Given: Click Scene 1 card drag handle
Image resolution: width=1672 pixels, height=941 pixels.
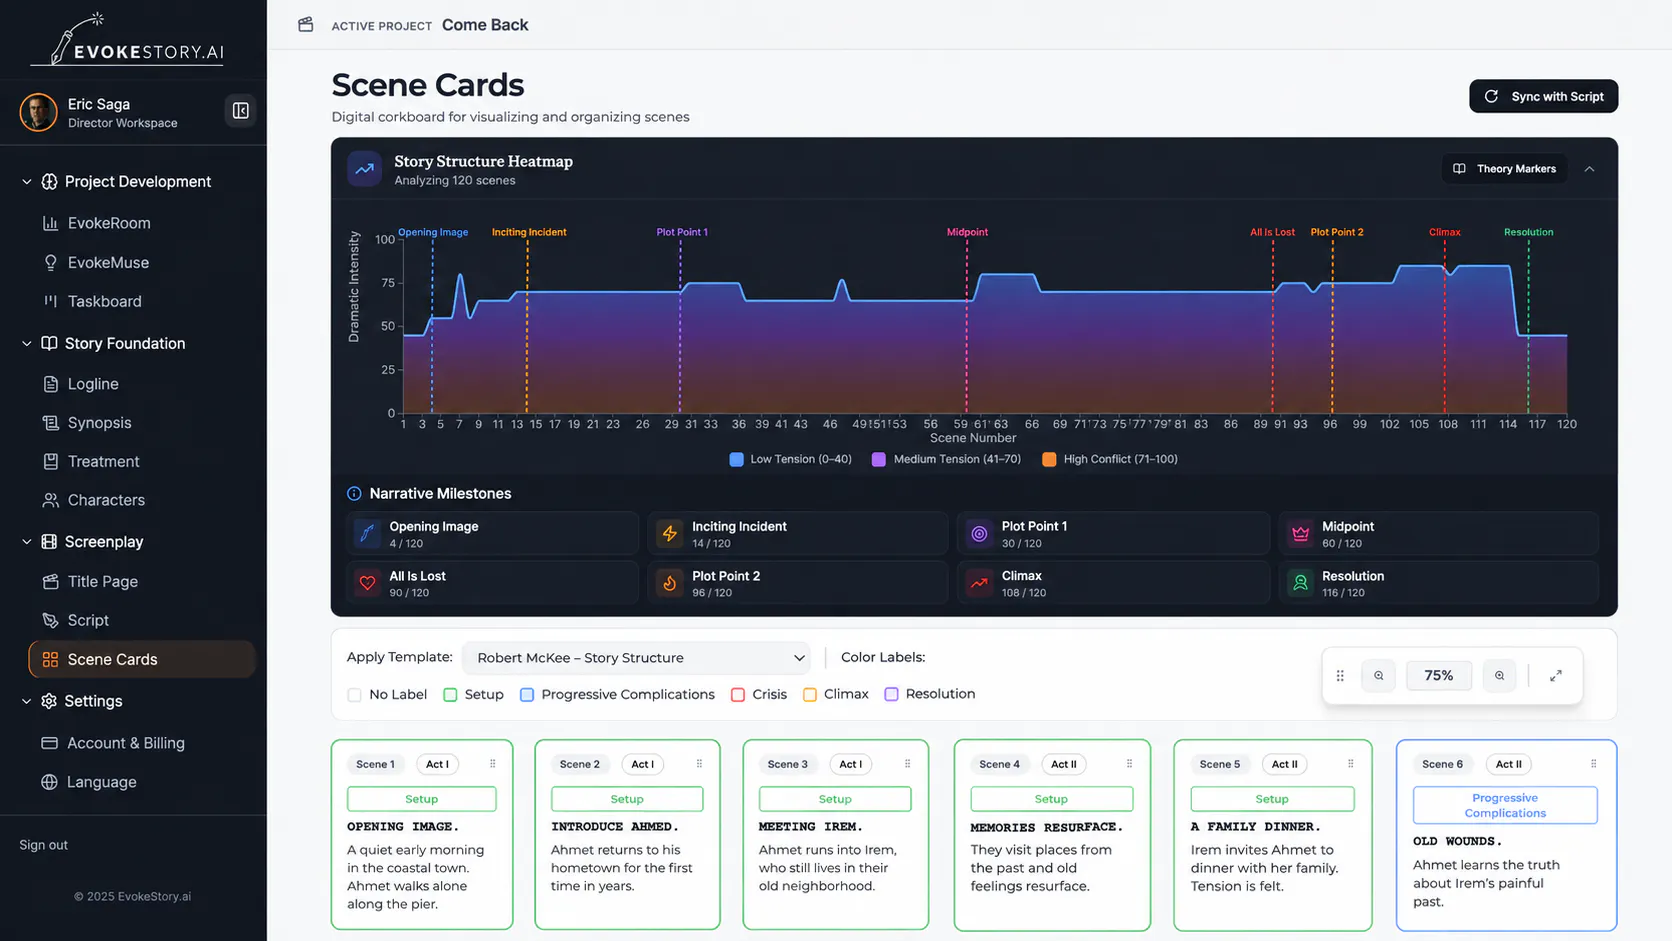Looking at the screenshot, I should tap(493, 764).
